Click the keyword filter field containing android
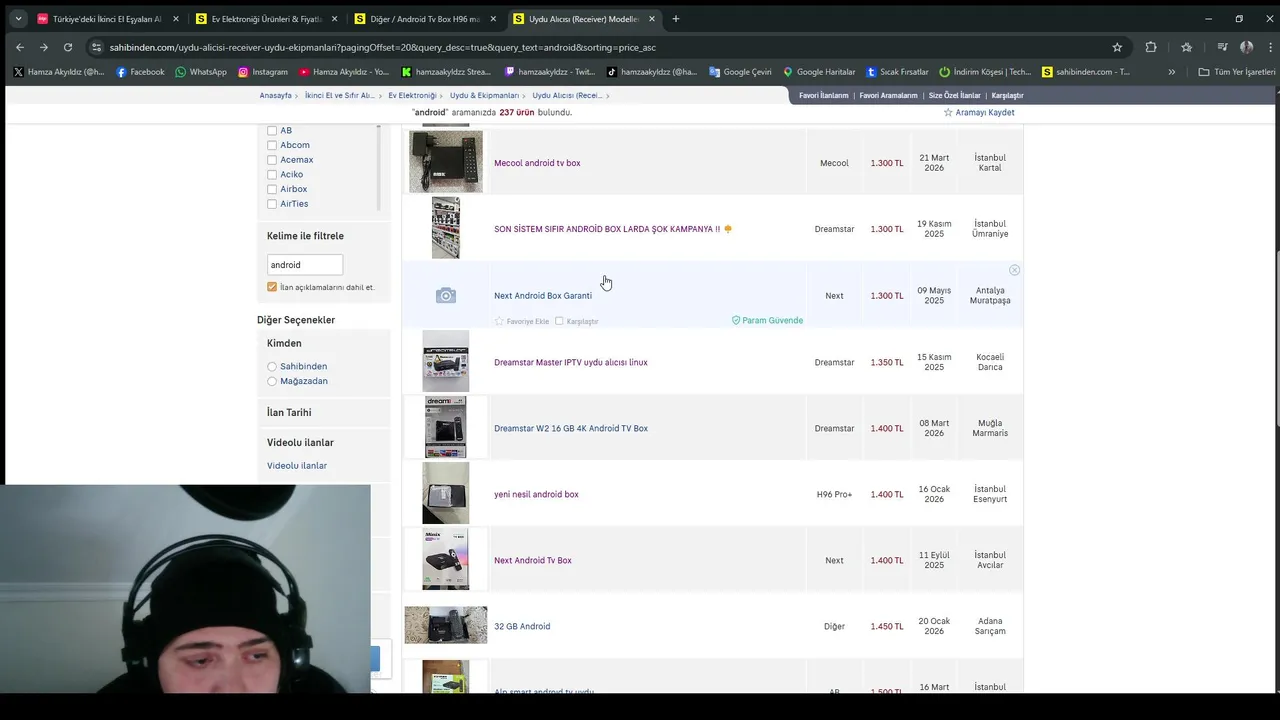Image resolution: width=1280 pixels, height=720 pixels. pyautogui.click(x=305, y=265)
